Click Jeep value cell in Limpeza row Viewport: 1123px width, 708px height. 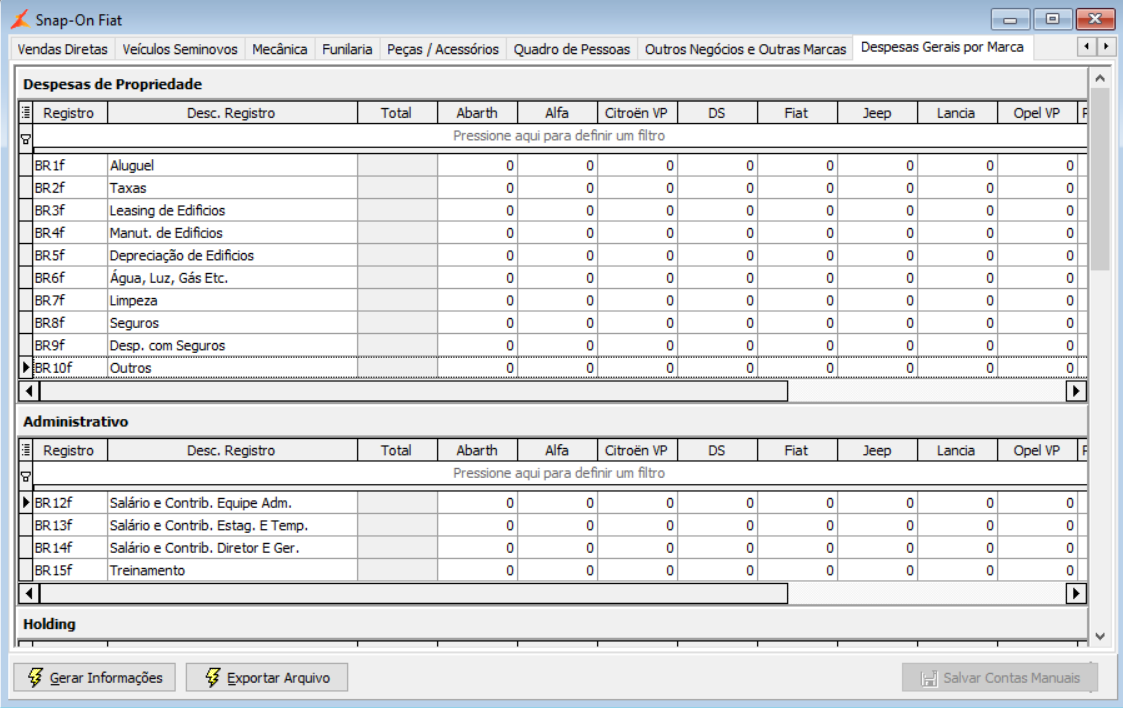point(877,301)
